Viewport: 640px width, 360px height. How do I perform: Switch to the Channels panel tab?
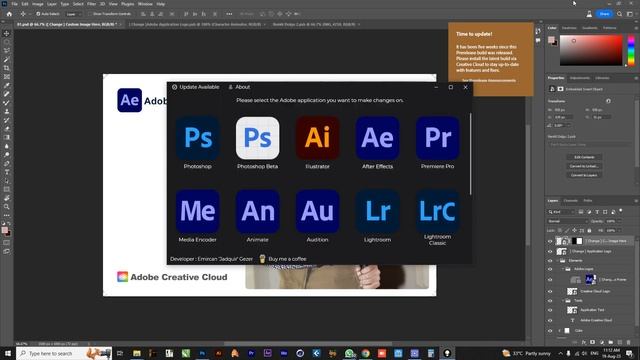[x=571, y=201]
